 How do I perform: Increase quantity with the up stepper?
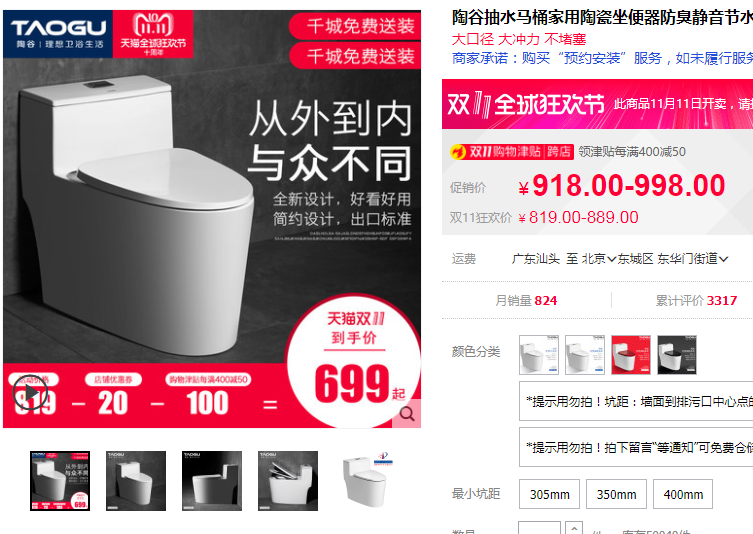point(574,528)
